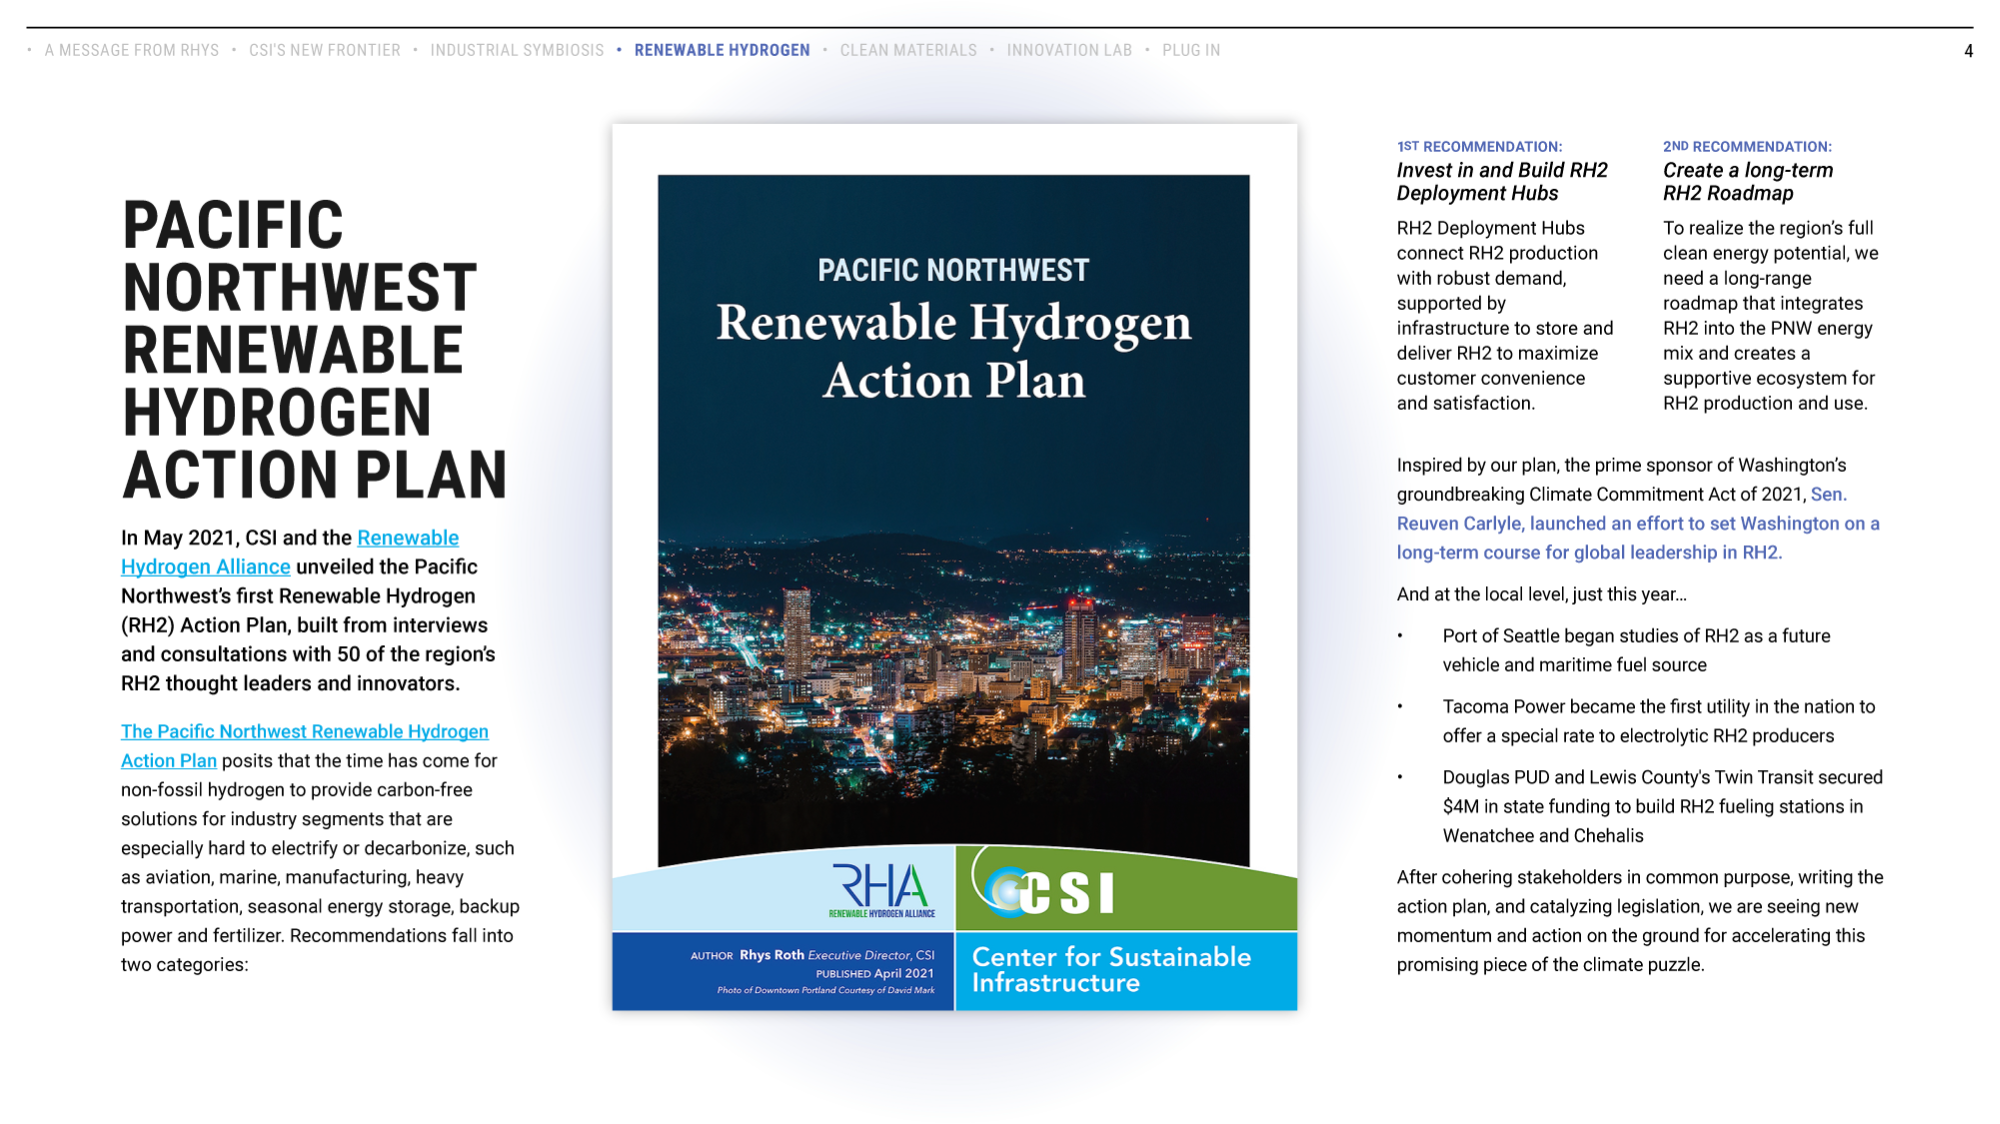Click 'And at the local level, just this year…'
Image resolution: width=2000 pixels, height=1124 pixels.
pyautogui.click(x=1541, y=594)
